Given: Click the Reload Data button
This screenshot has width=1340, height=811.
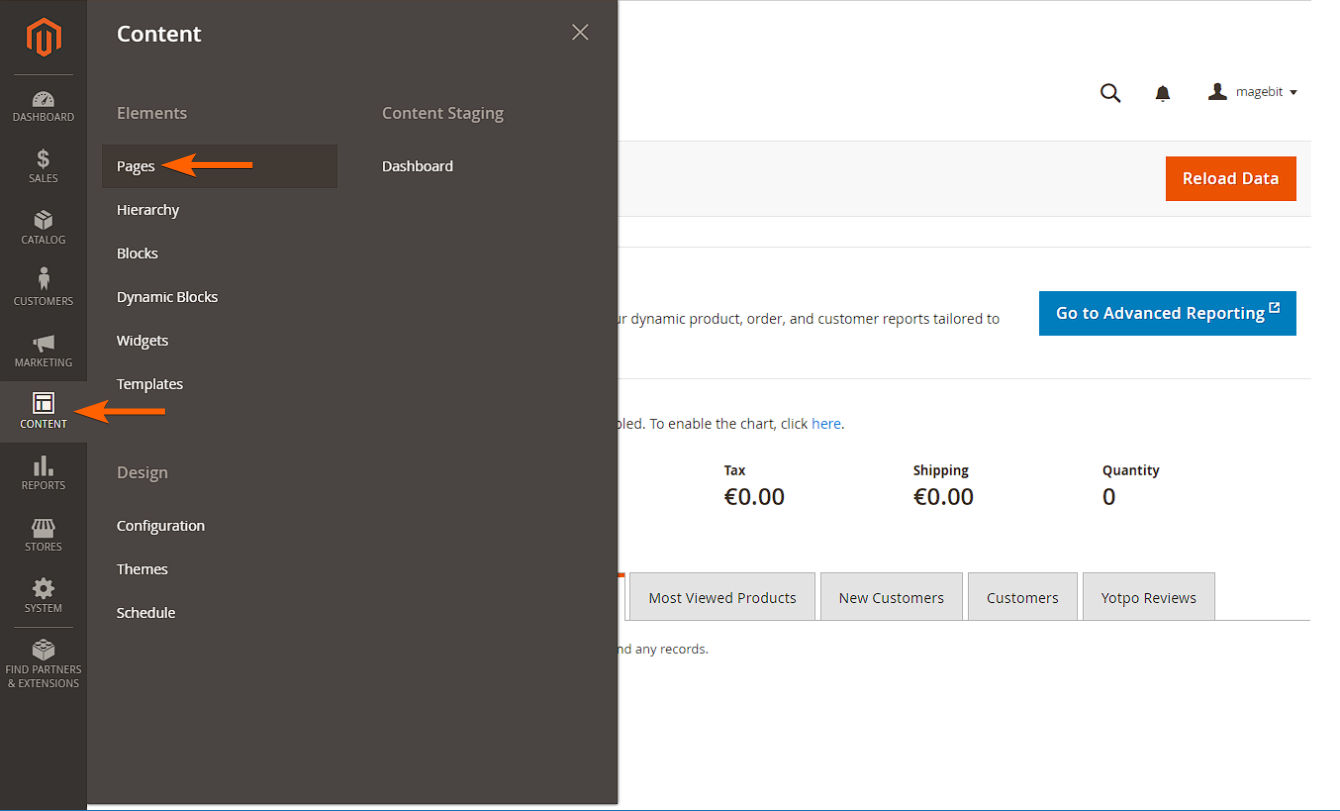Looking at the screenshot, I should (1231, 178).
